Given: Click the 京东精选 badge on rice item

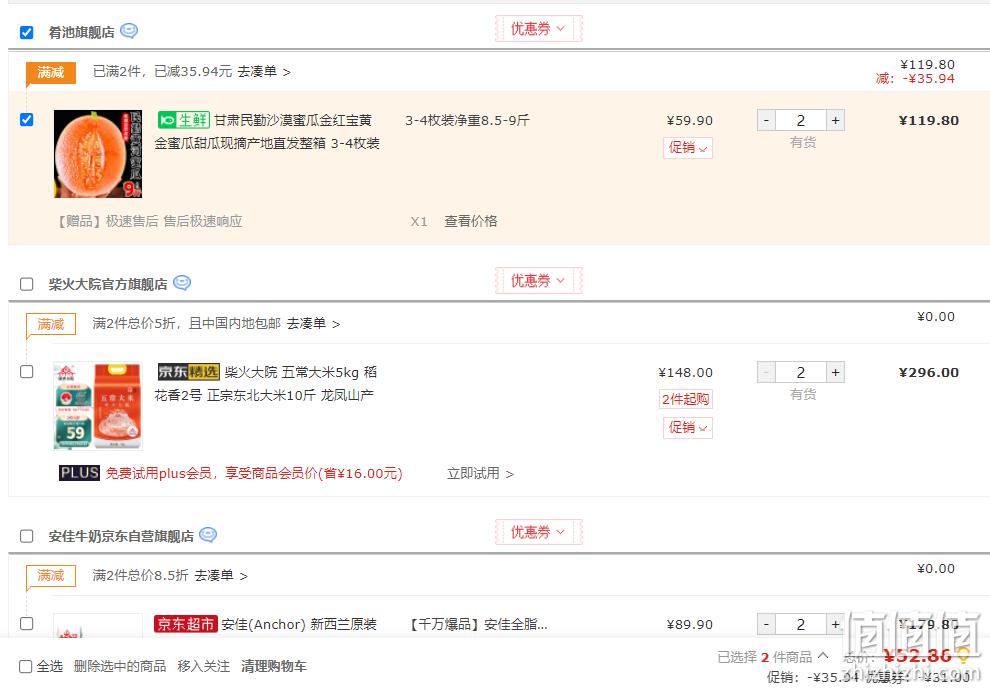Looking at the screenshot, I should (x=188, y=372).
